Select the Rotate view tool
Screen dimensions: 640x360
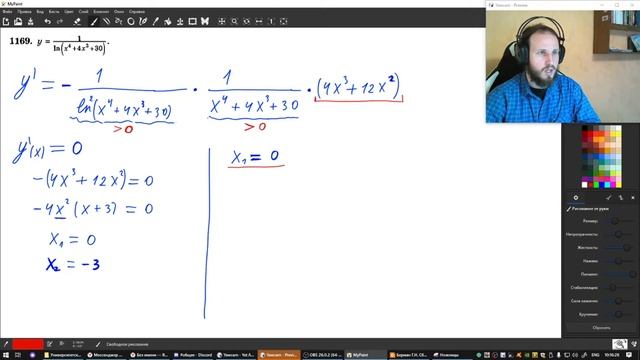point(247,21)
